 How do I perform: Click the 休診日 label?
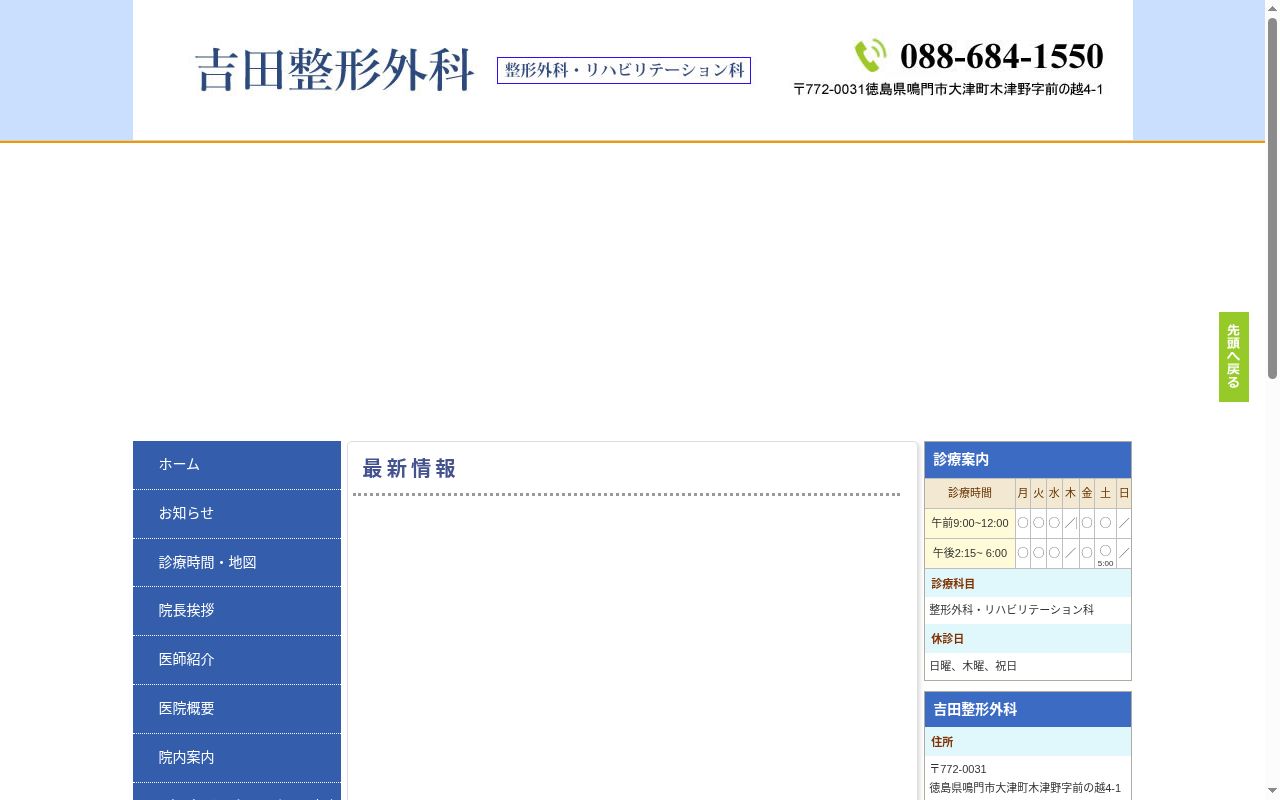pyautogui.click(x=948, y=639)
